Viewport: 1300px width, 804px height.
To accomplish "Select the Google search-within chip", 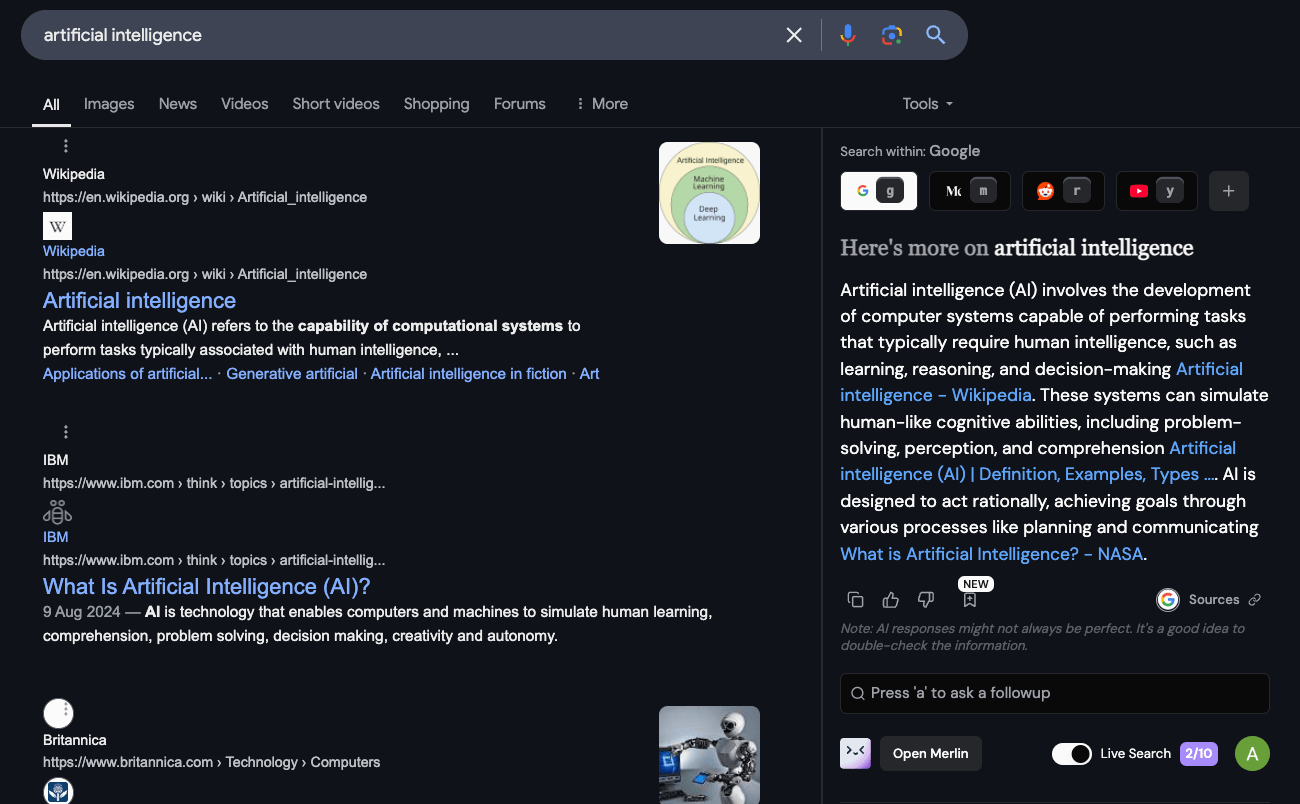I will point(879,191).
